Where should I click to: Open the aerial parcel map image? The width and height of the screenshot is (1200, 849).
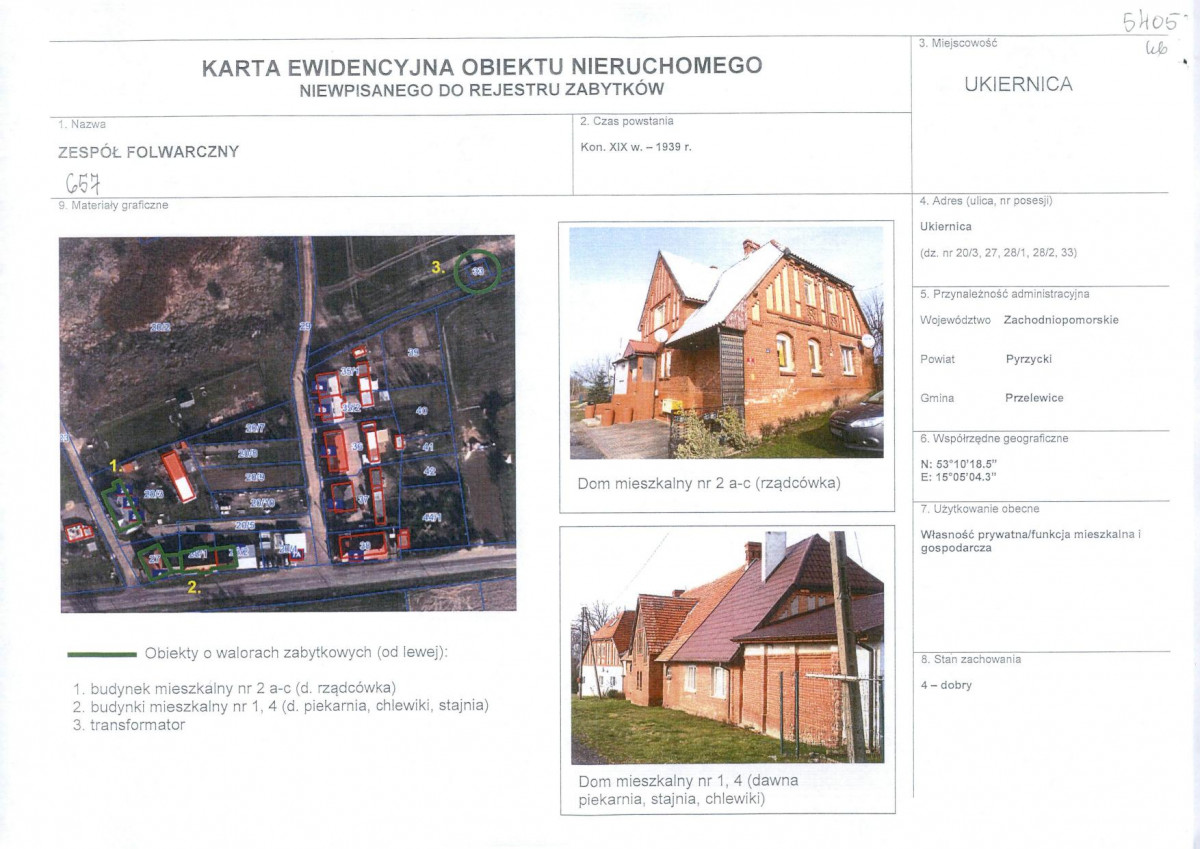(x=288, y=423)
